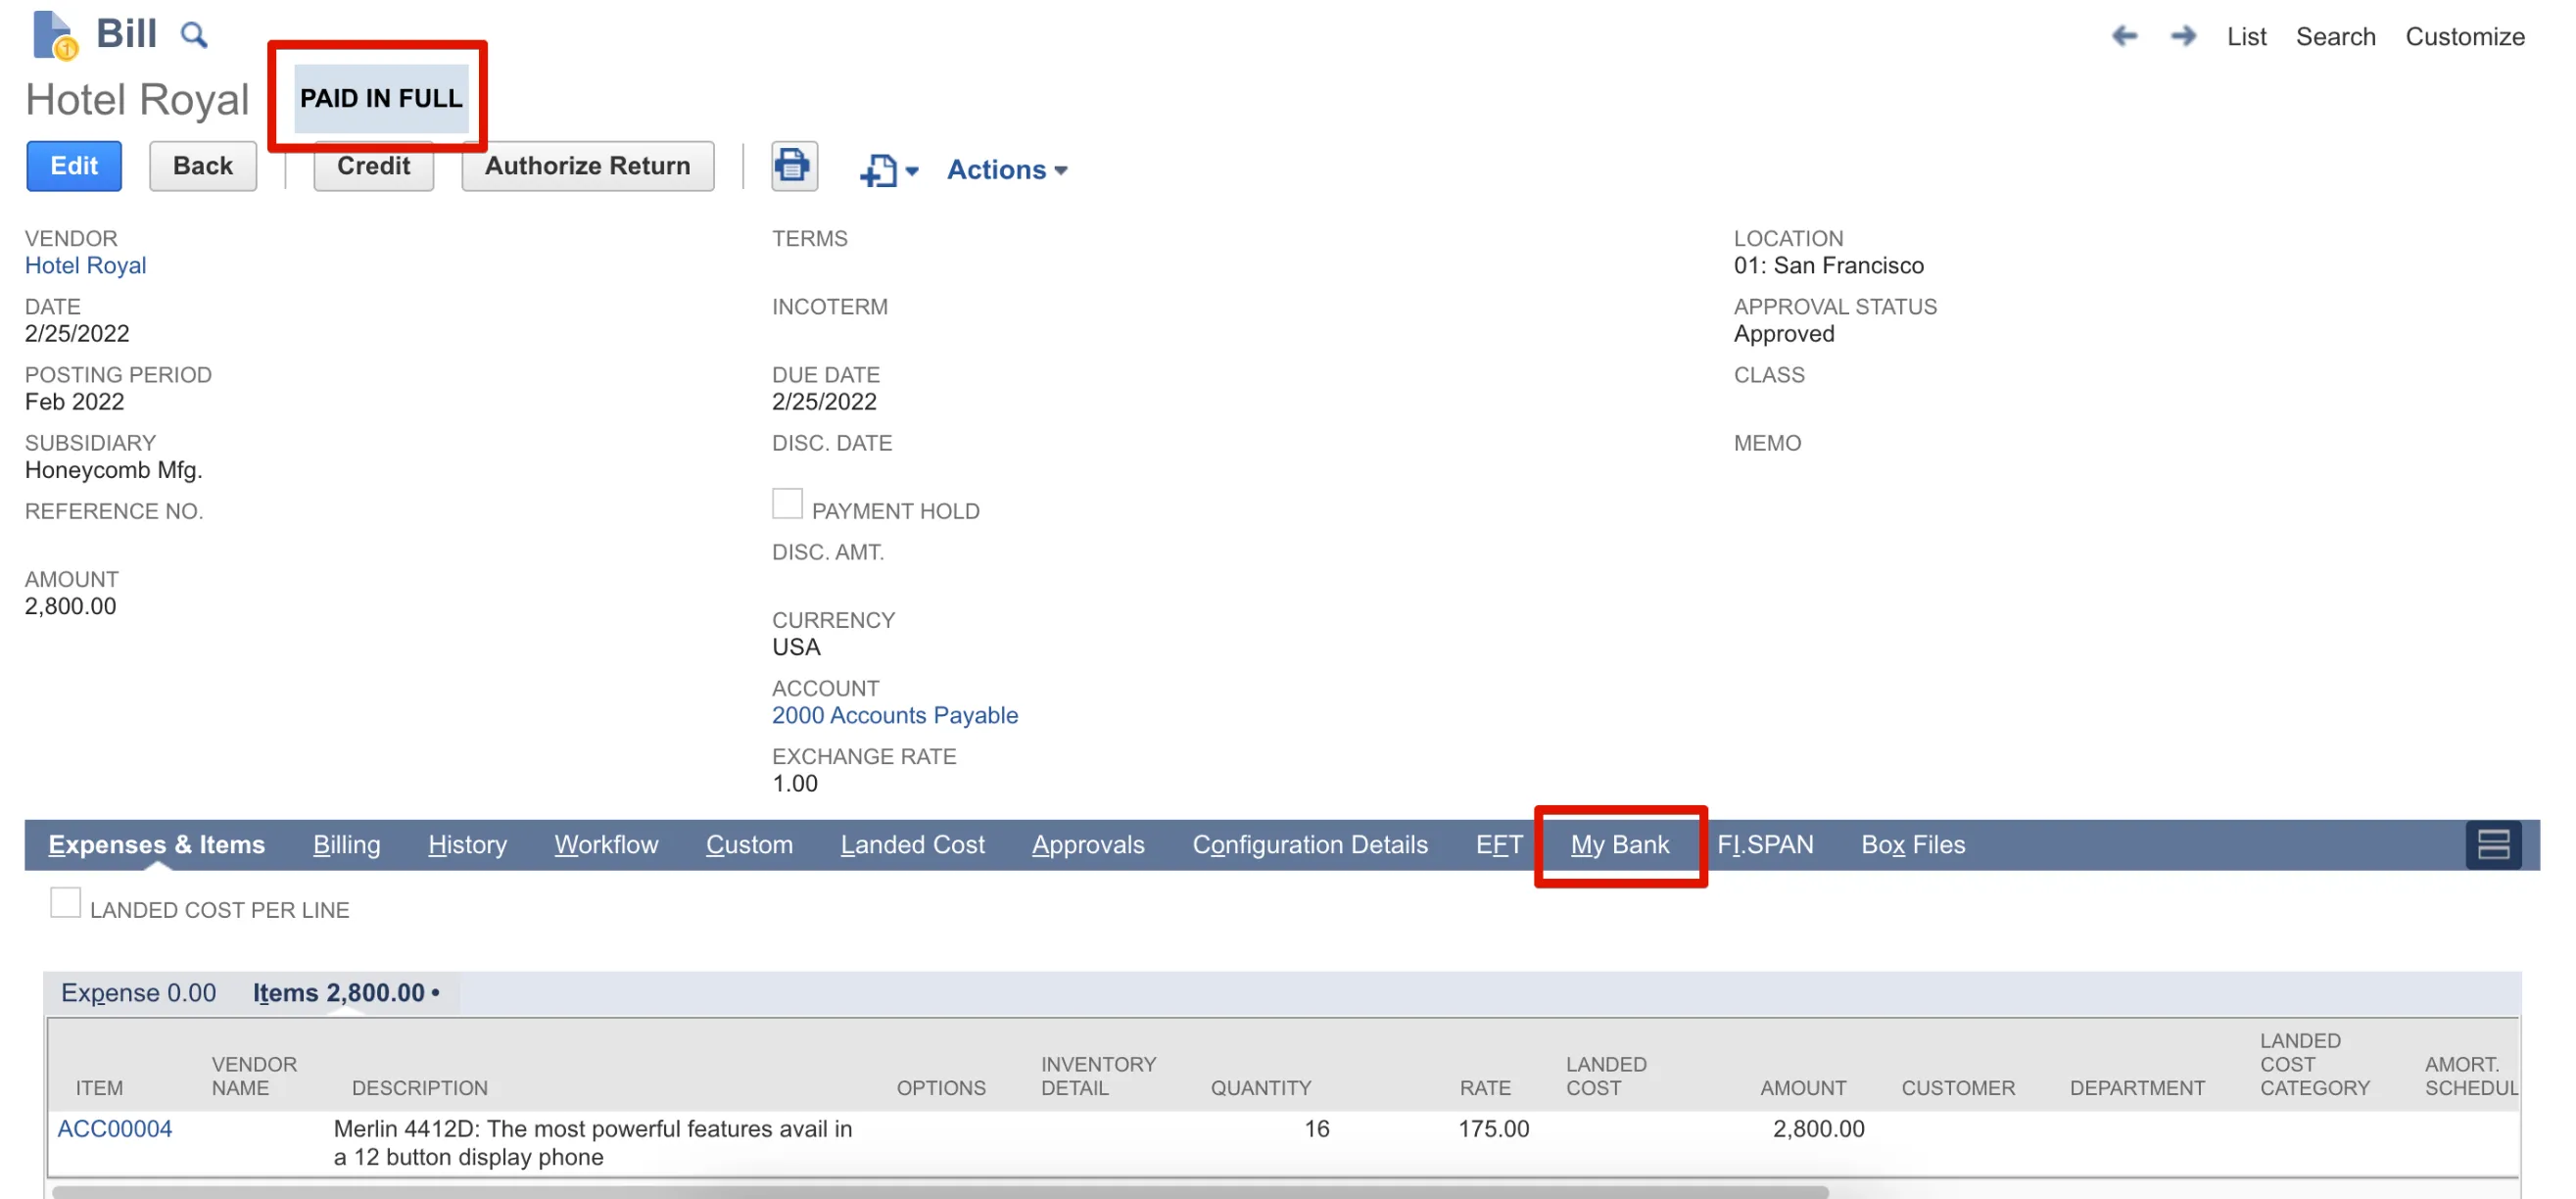Viewport: 2576px width, 1199px height.
Task: Open item link ACC00004
Action: (114, 1129)
